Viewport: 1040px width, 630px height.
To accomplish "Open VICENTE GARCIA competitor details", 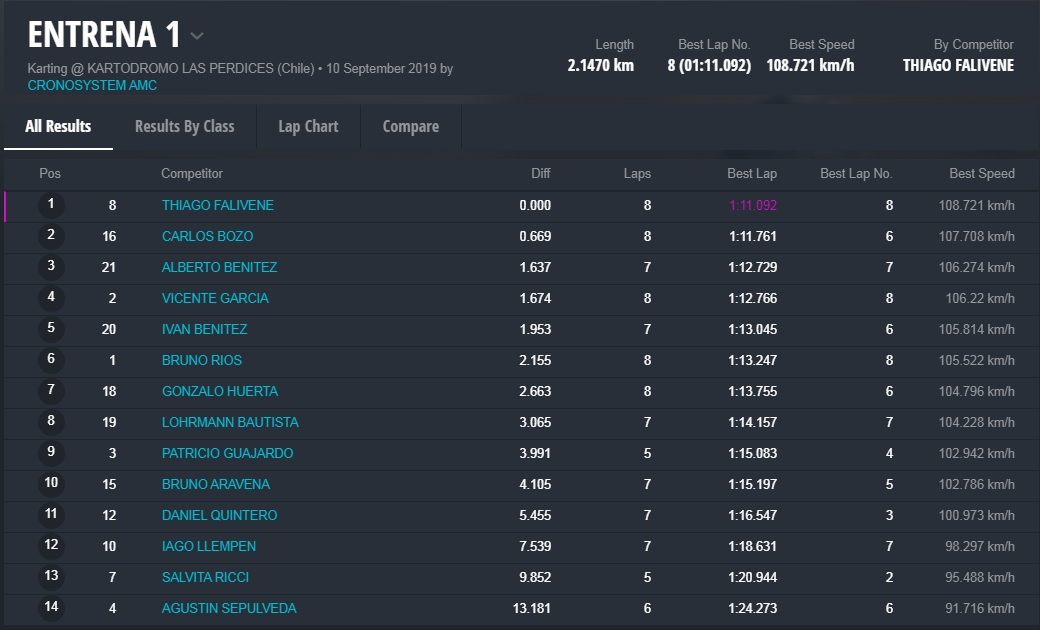I will pyautogui.click(x=215, y=298).
